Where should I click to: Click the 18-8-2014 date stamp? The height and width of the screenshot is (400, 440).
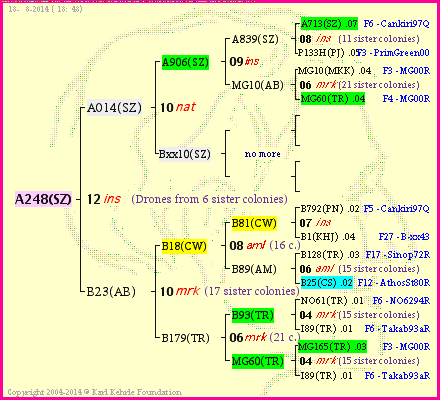45,9
